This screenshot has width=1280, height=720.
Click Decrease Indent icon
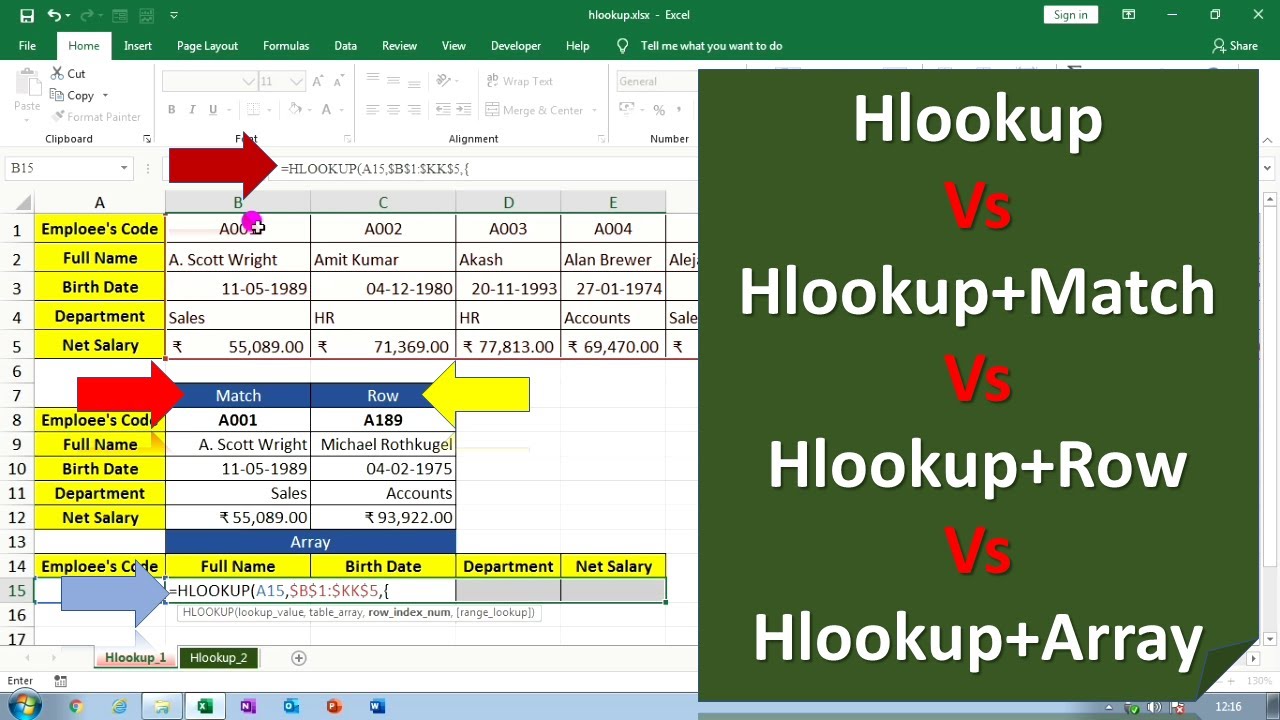tap(440, 110)
